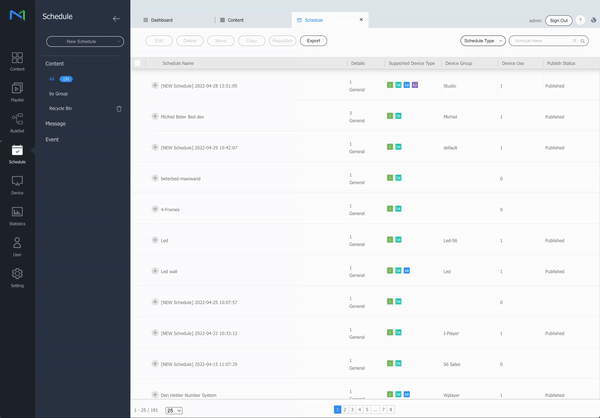
Task: Click the Edit button in the toolbar
Action: [159, 41]
